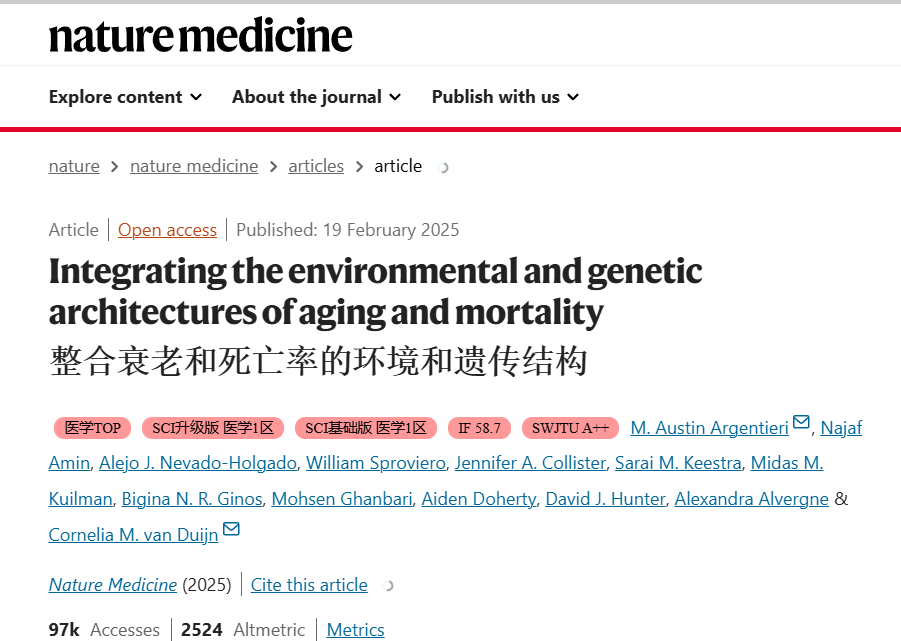The height and width of the screenshot is (641, 901).
Task: Click envelope icon next to M. Austin Argentieri
Action: [x=801, y=422]
